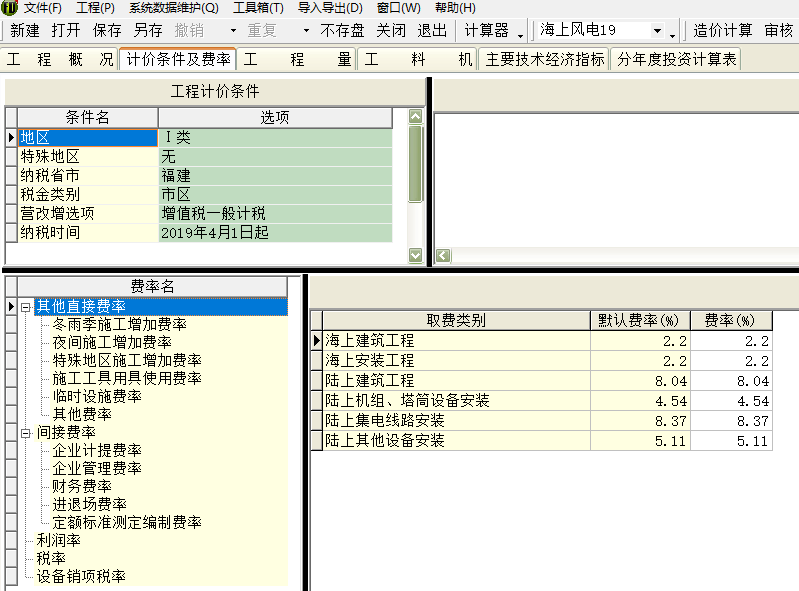Collapse the 其他直接费率 tree node
The width and height of the screenshot is (799, 591).
(x=26, y=307)
